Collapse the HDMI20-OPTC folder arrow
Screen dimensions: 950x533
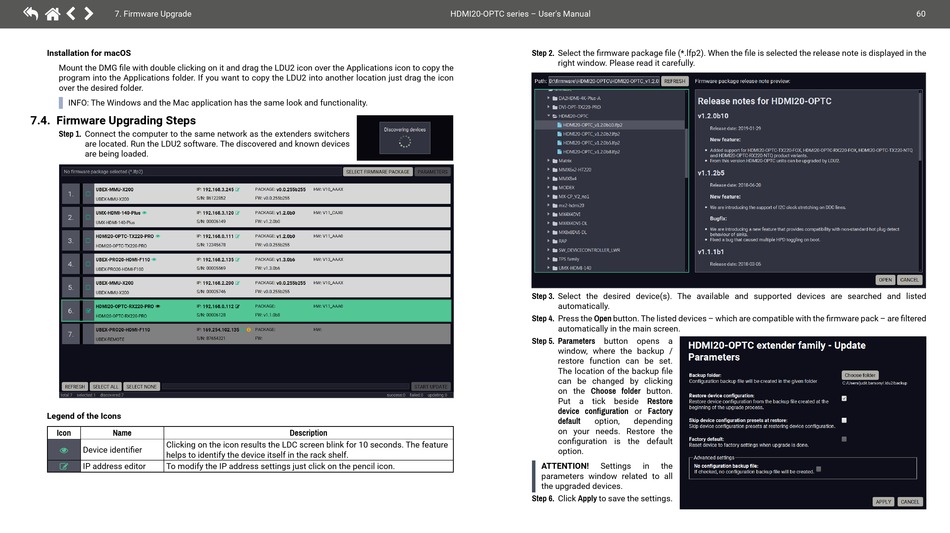548,116
